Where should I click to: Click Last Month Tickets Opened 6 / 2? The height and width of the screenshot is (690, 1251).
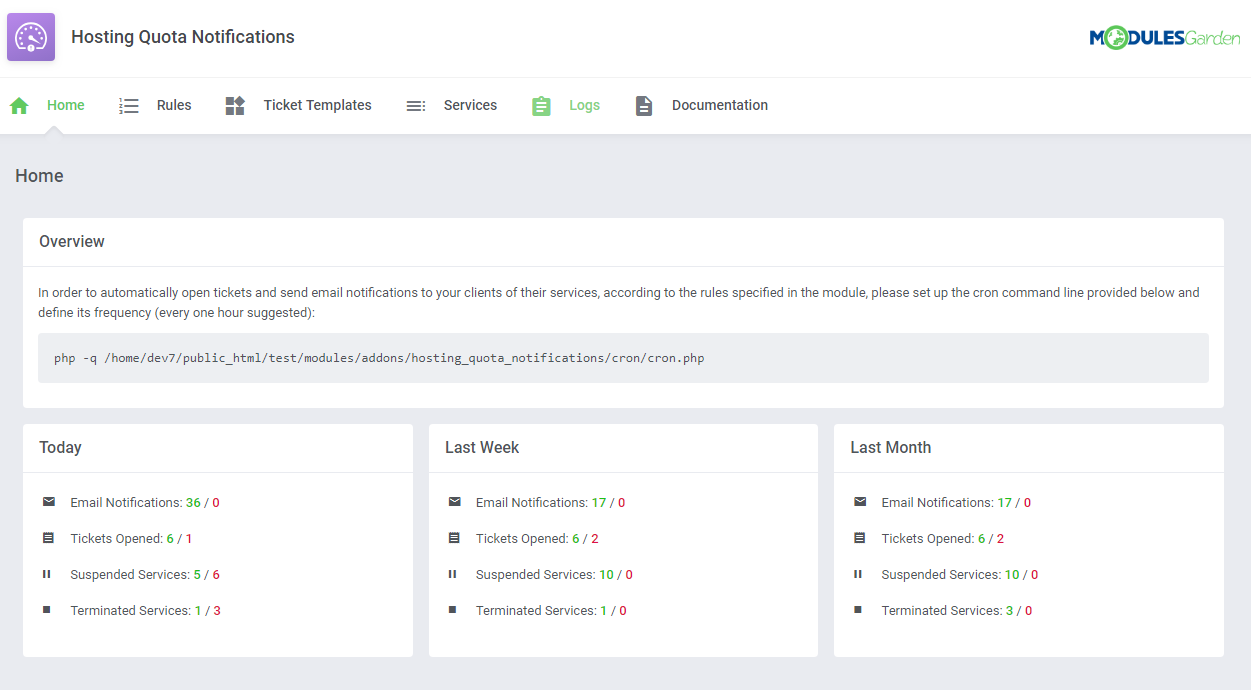(x=943, y=539)
